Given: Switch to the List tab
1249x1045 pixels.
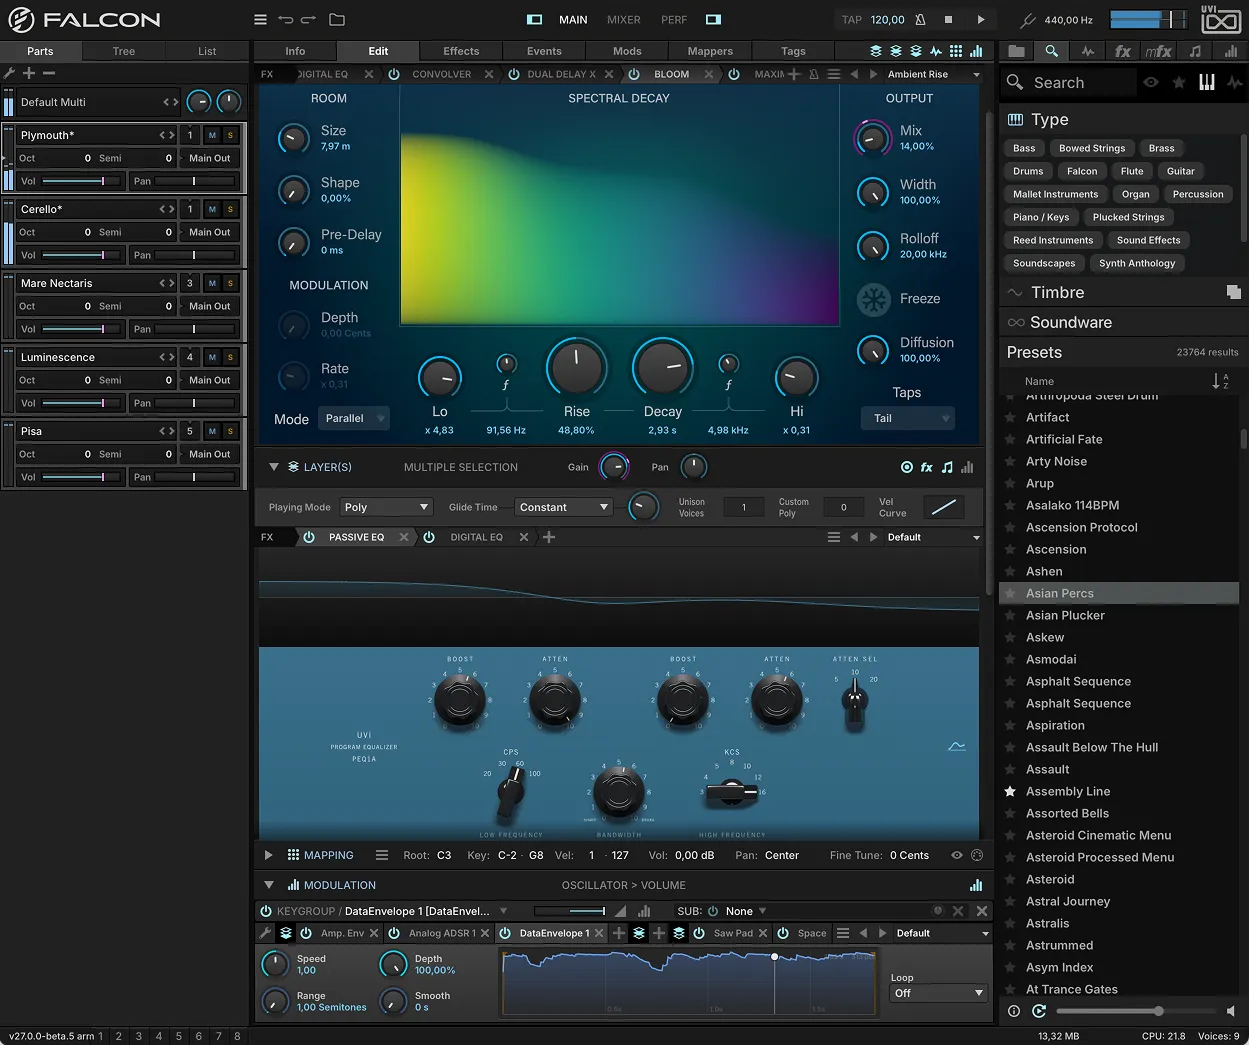Looking at the screenshot, I should tap(207, 51).
